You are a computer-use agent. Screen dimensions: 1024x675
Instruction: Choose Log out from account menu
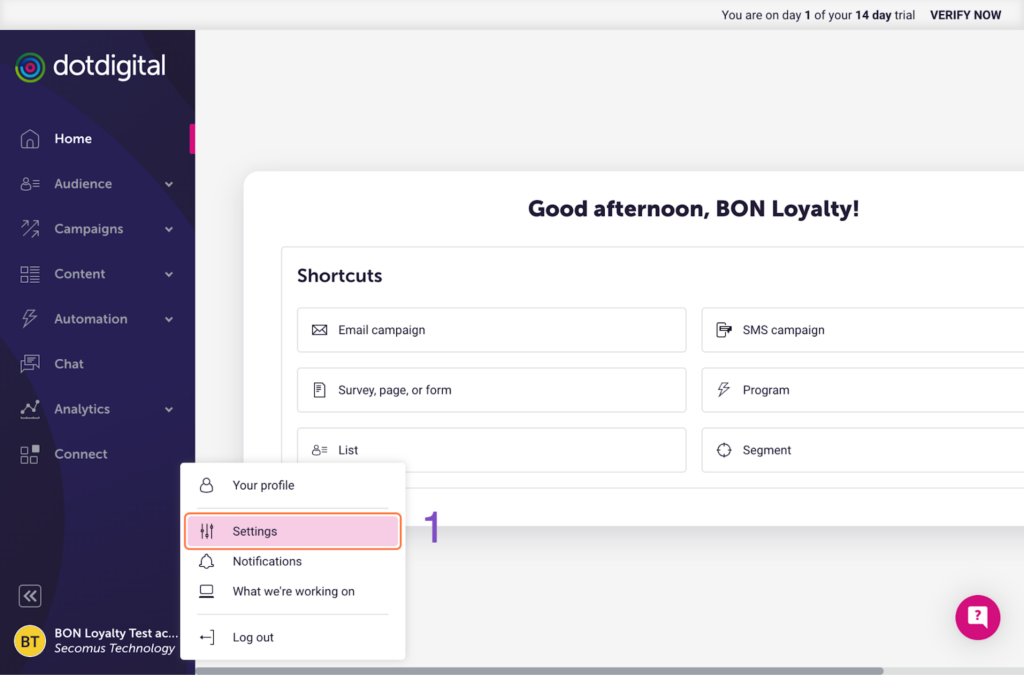coord(253,637)
